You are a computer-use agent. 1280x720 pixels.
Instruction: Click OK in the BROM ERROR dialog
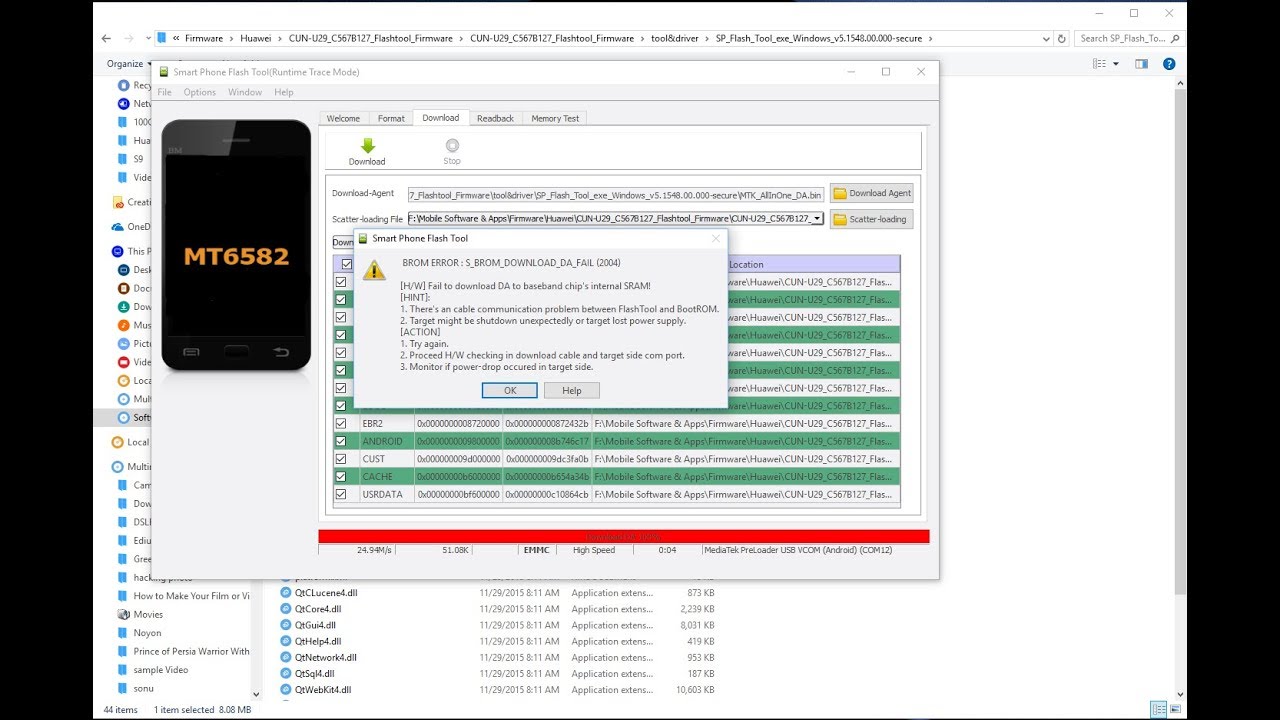(510, 390)
